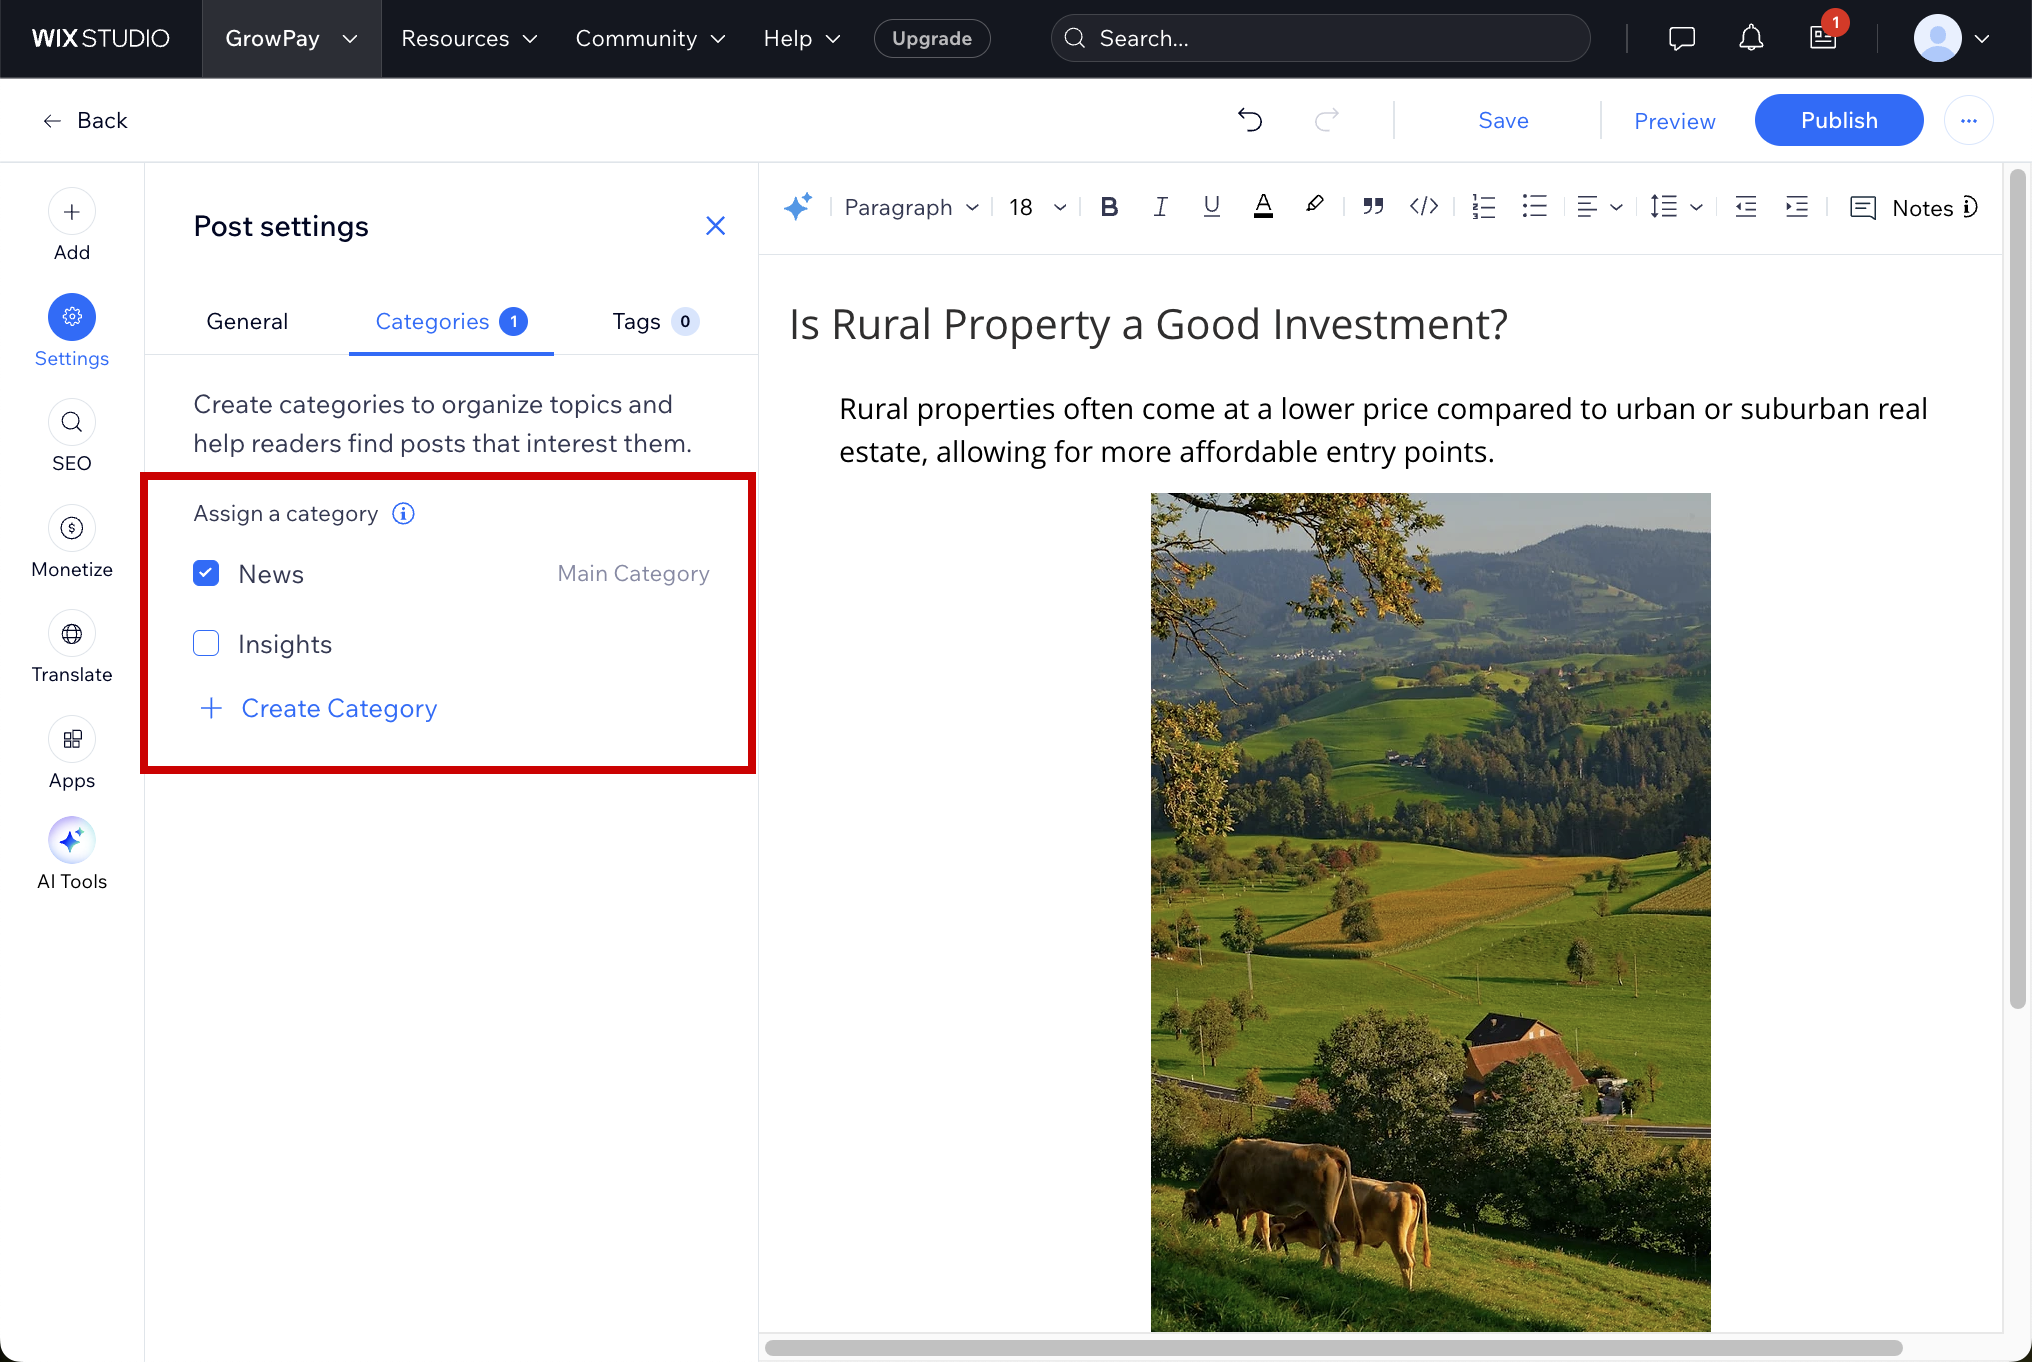Check the Insights category checkbox
This screenshot has width=2032, height=1362.
206,644
